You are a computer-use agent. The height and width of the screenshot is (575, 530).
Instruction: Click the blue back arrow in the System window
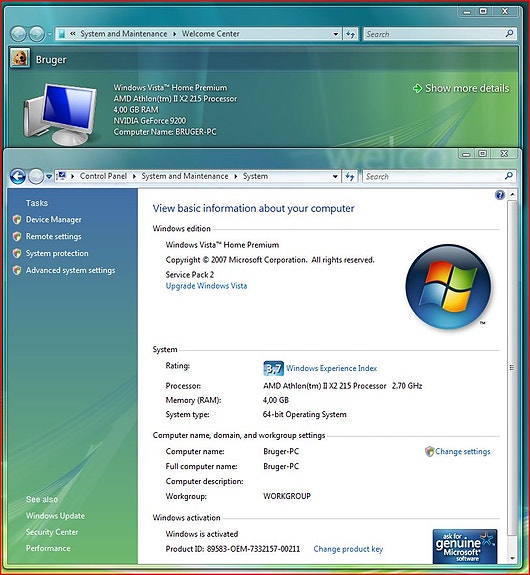(x=18, y=176)
